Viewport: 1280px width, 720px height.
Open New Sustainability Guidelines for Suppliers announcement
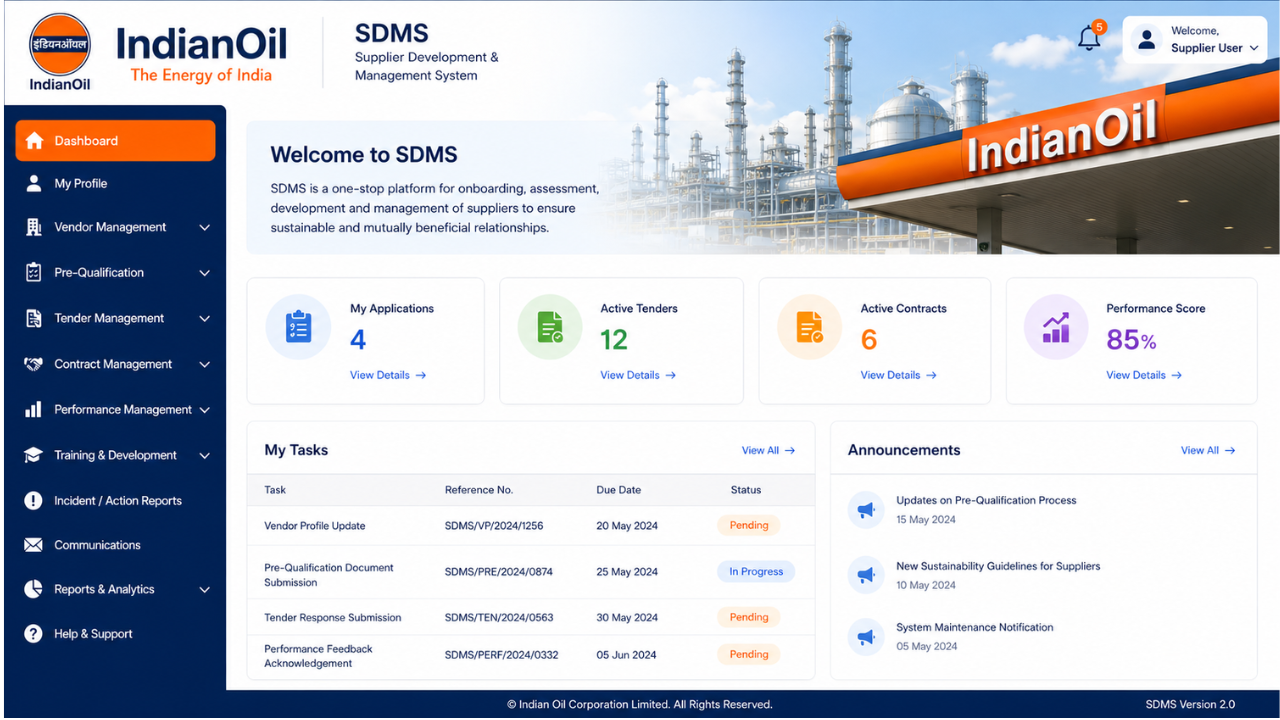pyautogui.click(x=998, y=566)
